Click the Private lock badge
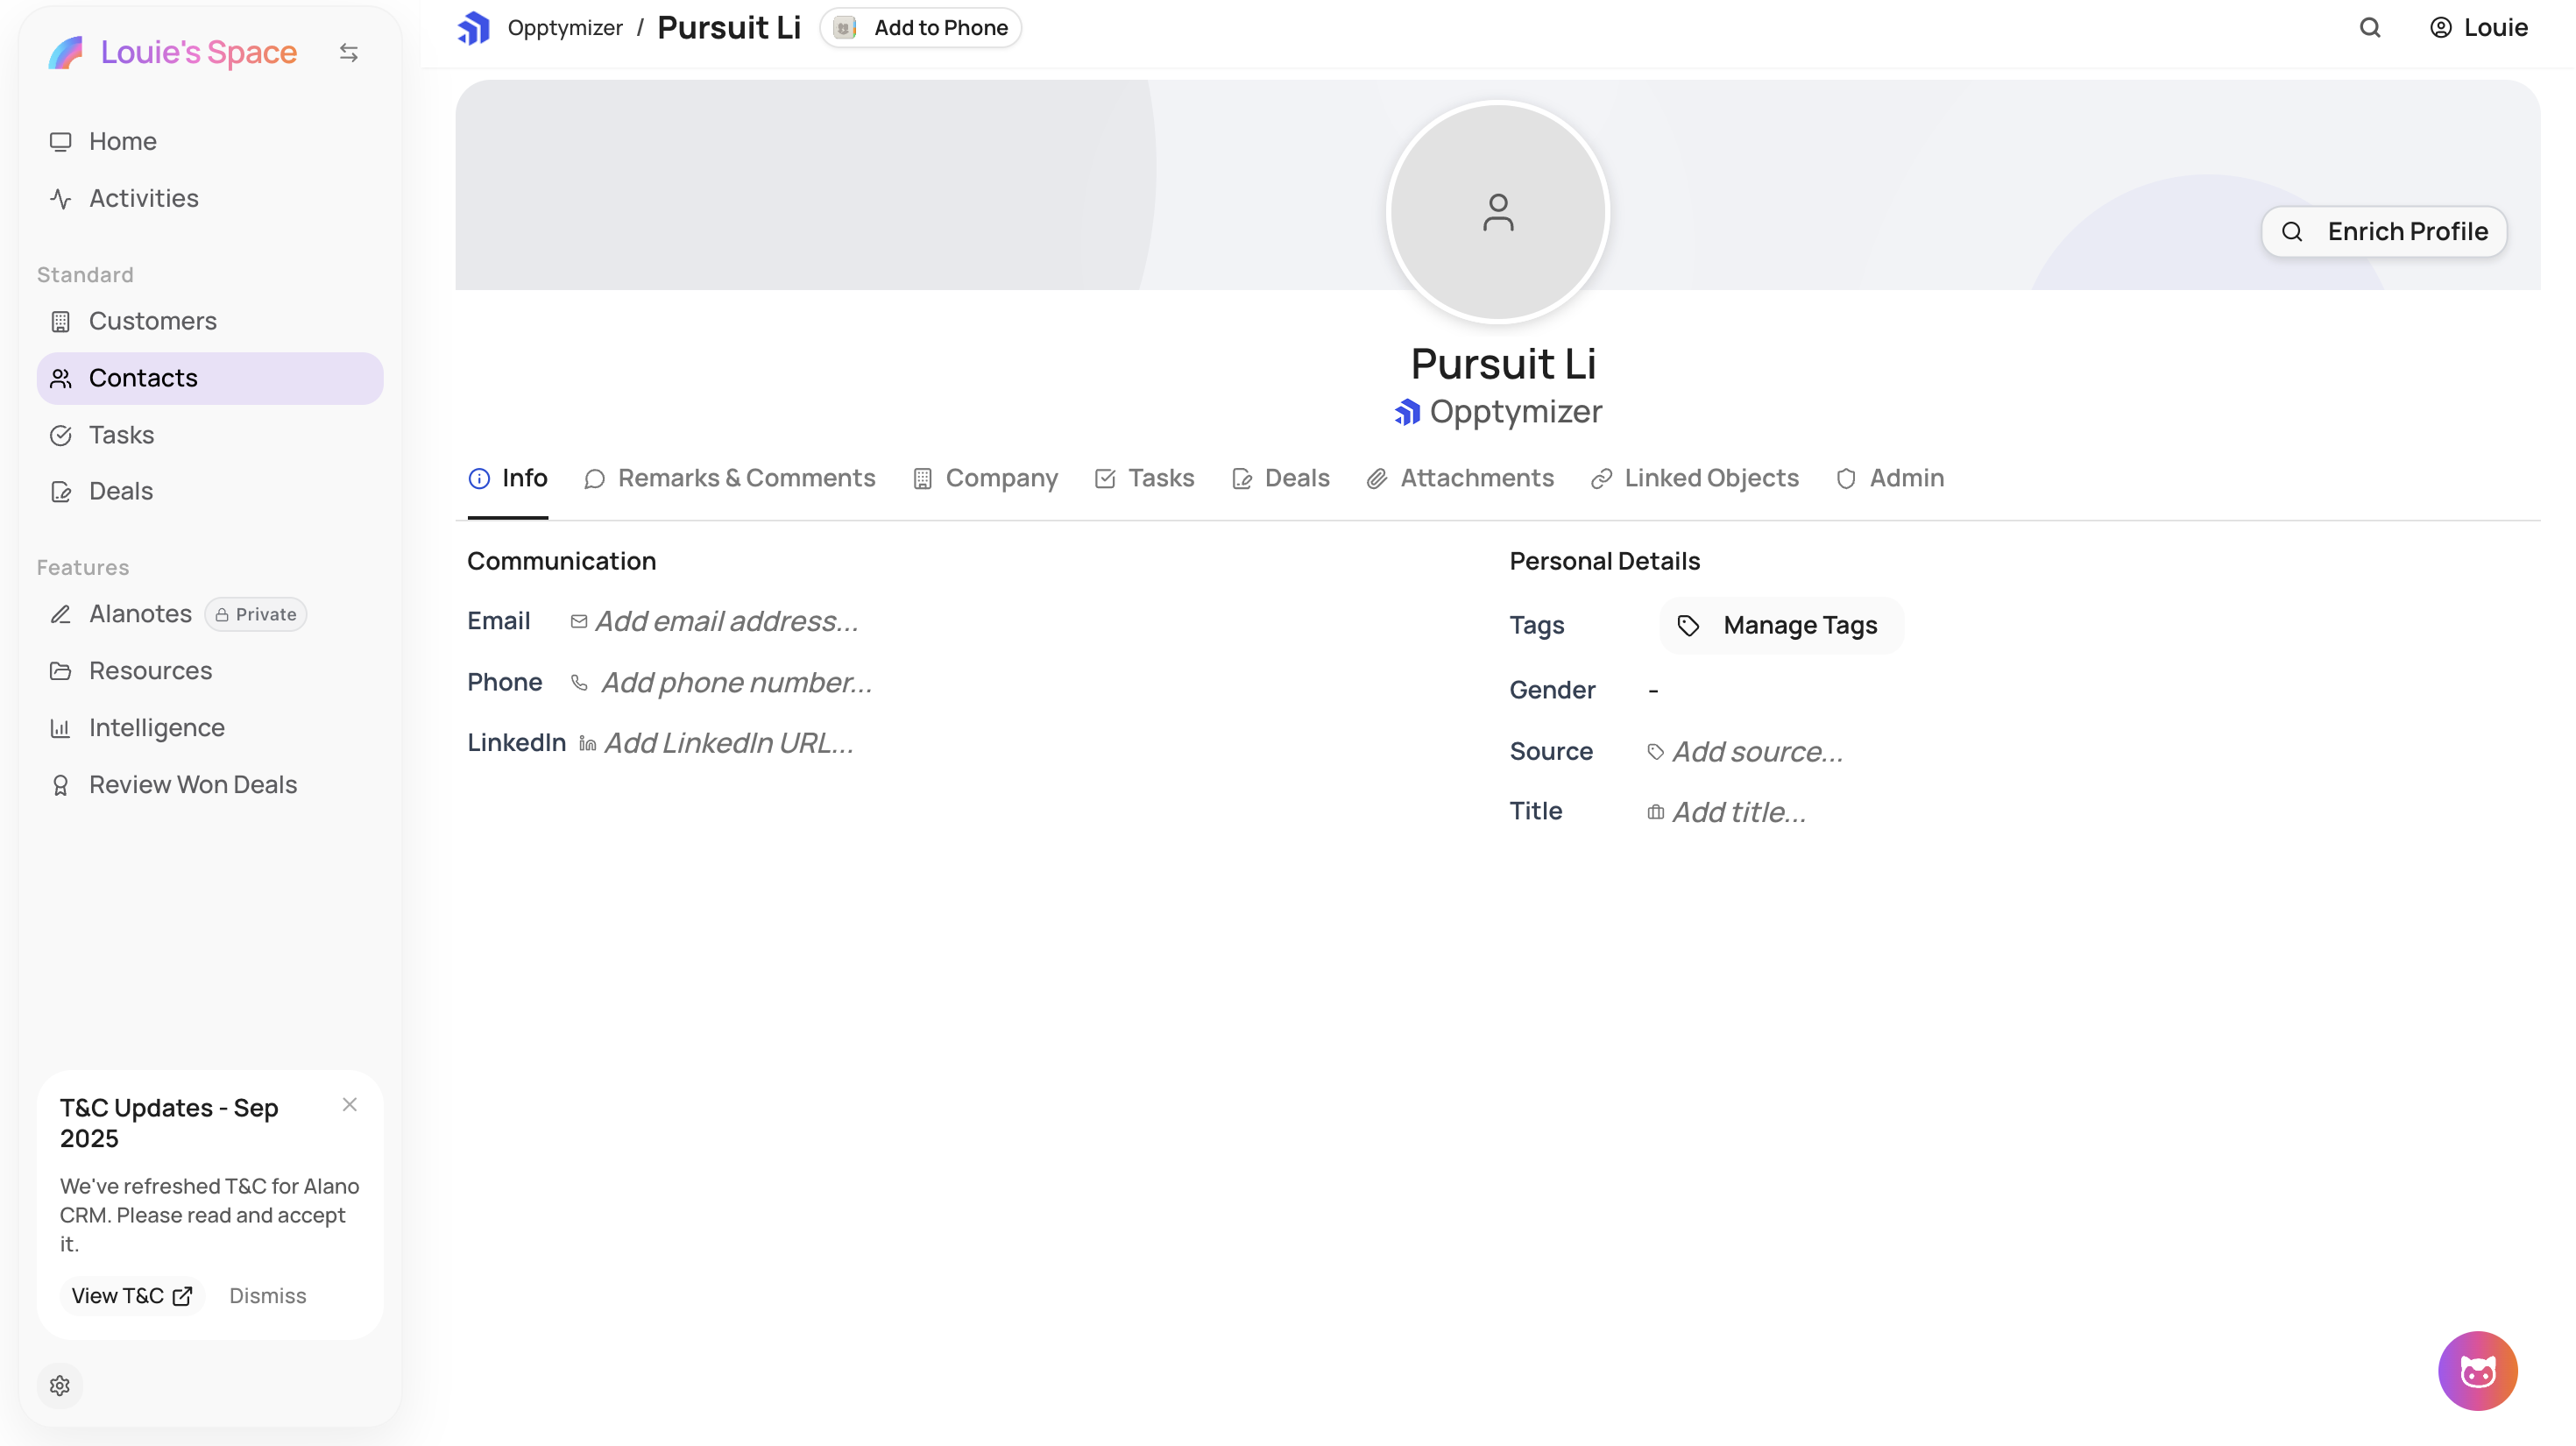The width and height of the screenshot is (2576, 1446). point(256,614)
